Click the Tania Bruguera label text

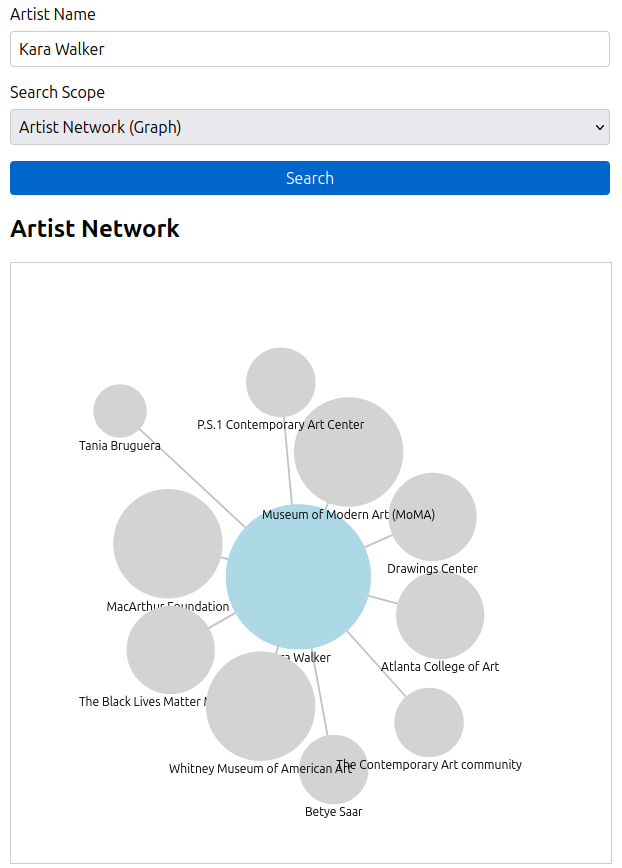(x=120, y=446)
